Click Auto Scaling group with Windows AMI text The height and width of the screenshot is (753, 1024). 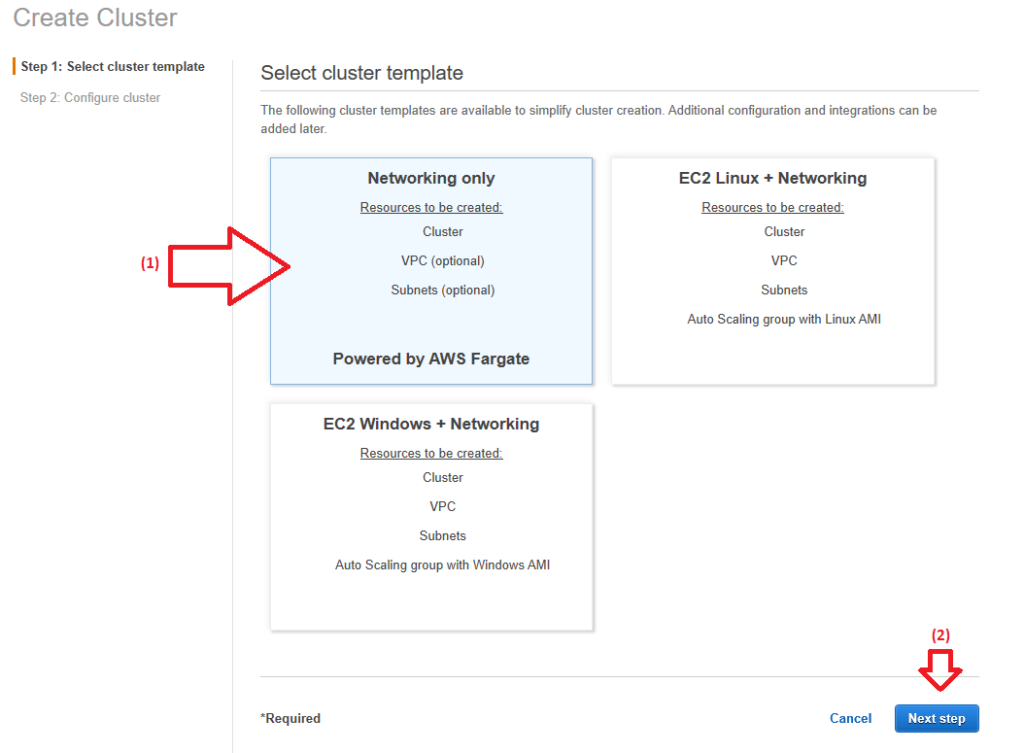442,565
